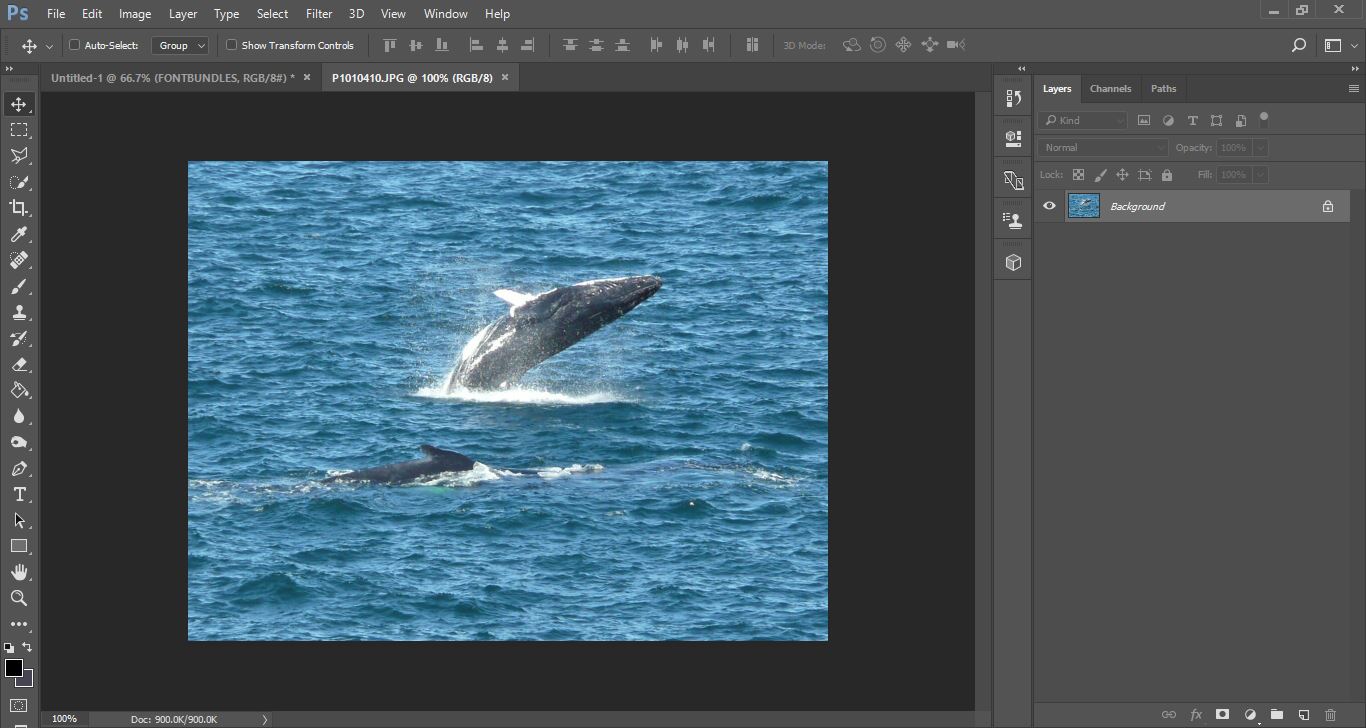Hide the Background layer with eye icon
Image resolution: width=1366 pixels, height=728 pixels.
[x=1049, y=206]
